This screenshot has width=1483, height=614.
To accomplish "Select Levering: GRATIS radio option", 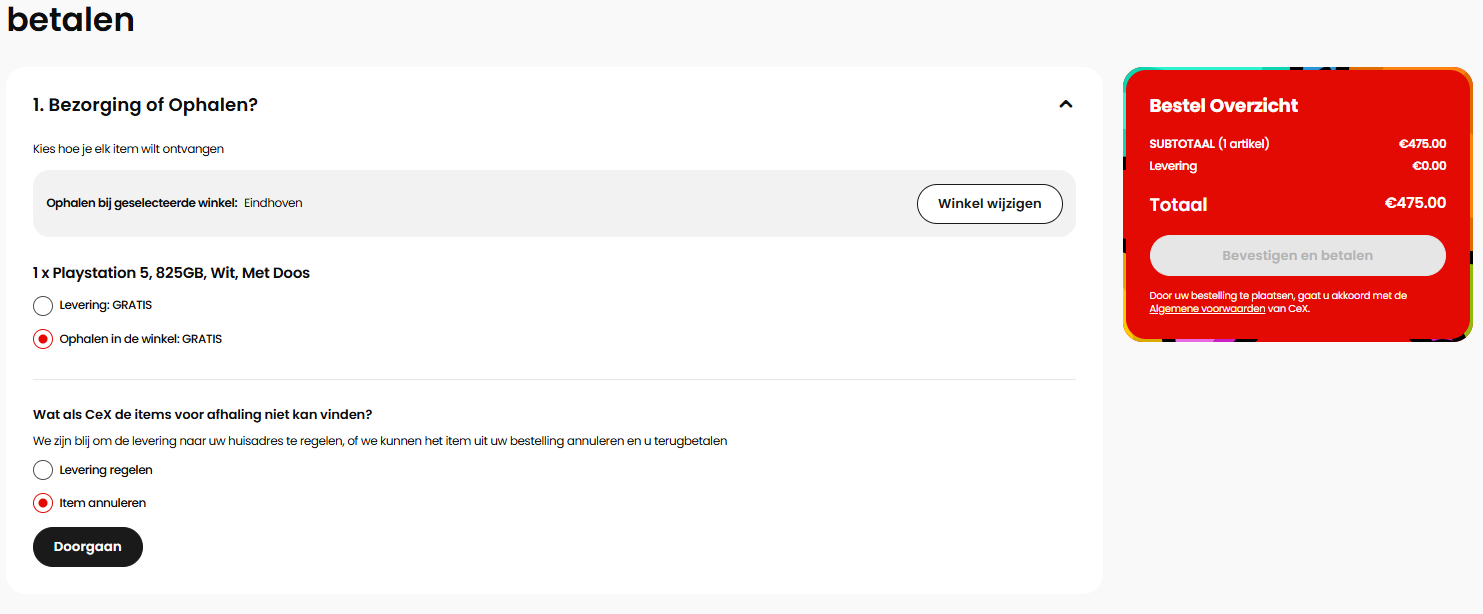I will pyautogui.click(x=43, y=306).
